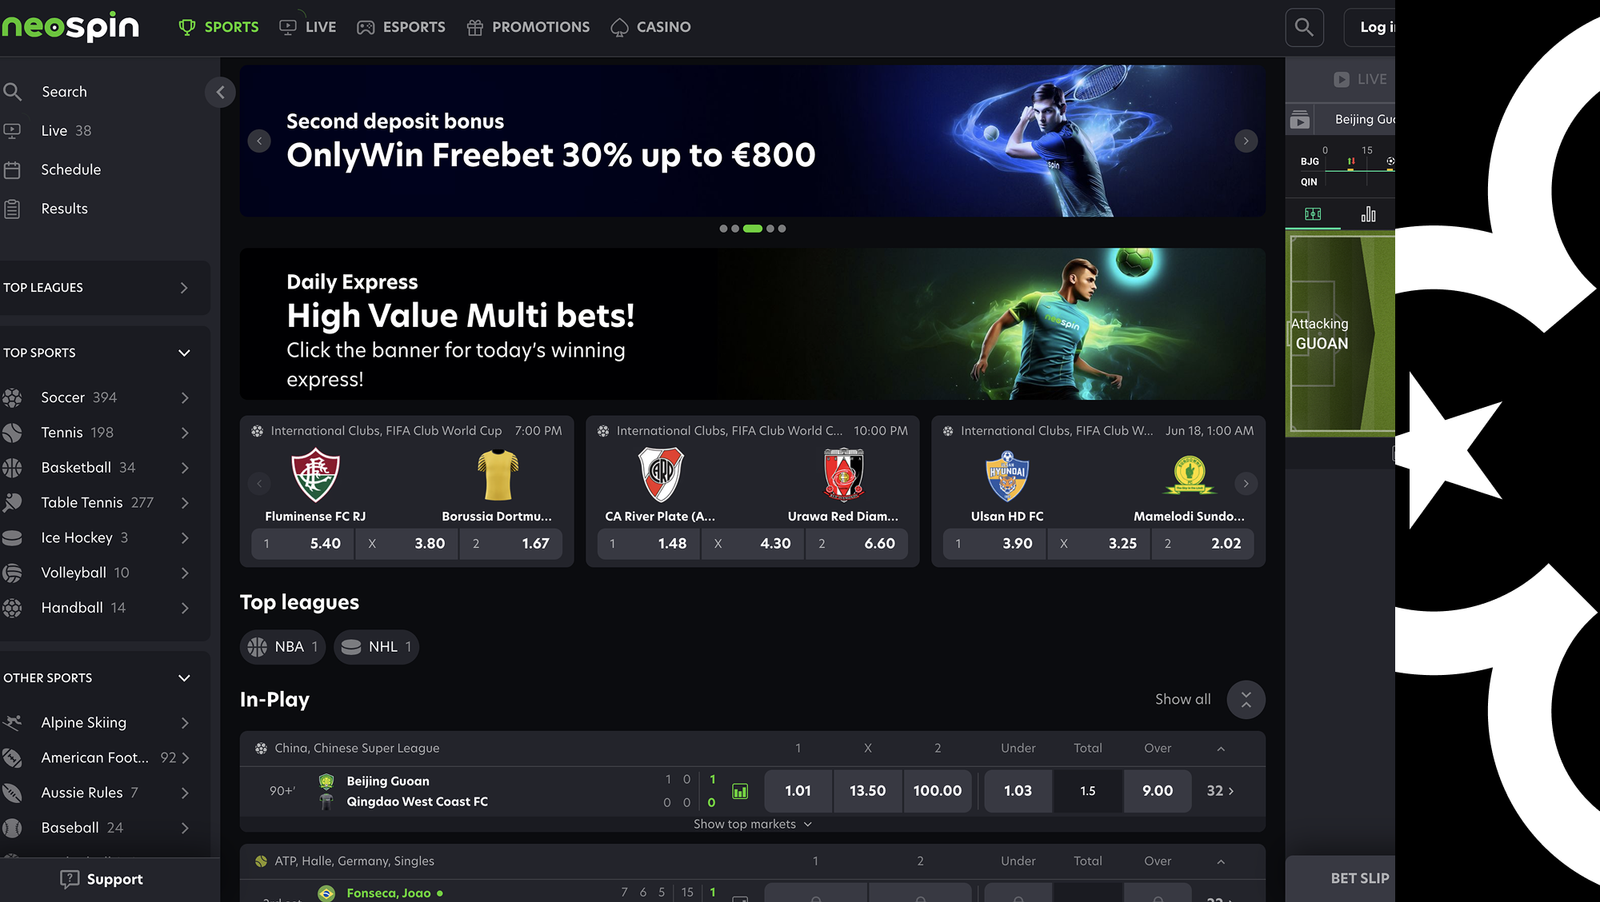Viewport: 1600px width, 902px height.
Task: Open the search magnifier icon in header
Action: (x=1304, y=27)
